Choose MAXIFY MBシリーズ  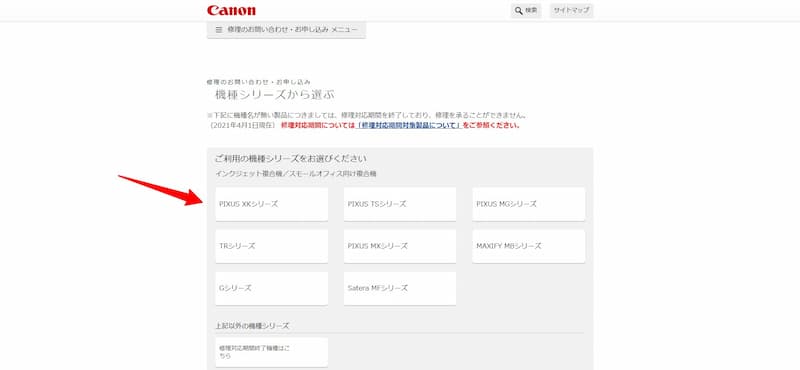pyautogui.click(x=529, y=246)
